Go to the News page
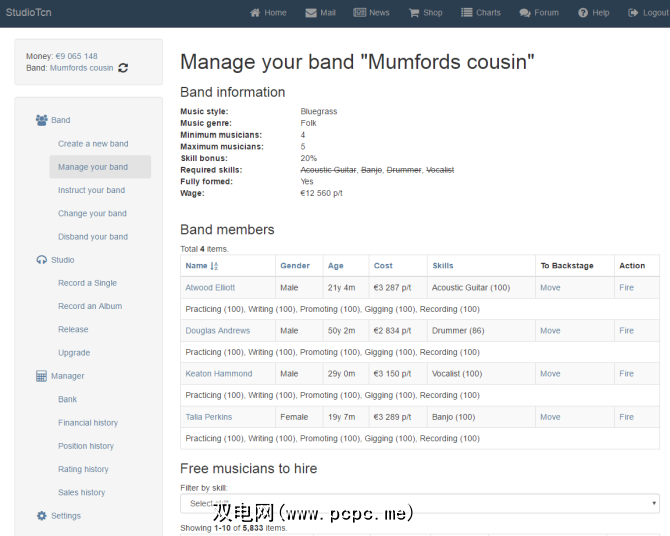Viewport: 670px width, 536px height. point(371,13)
